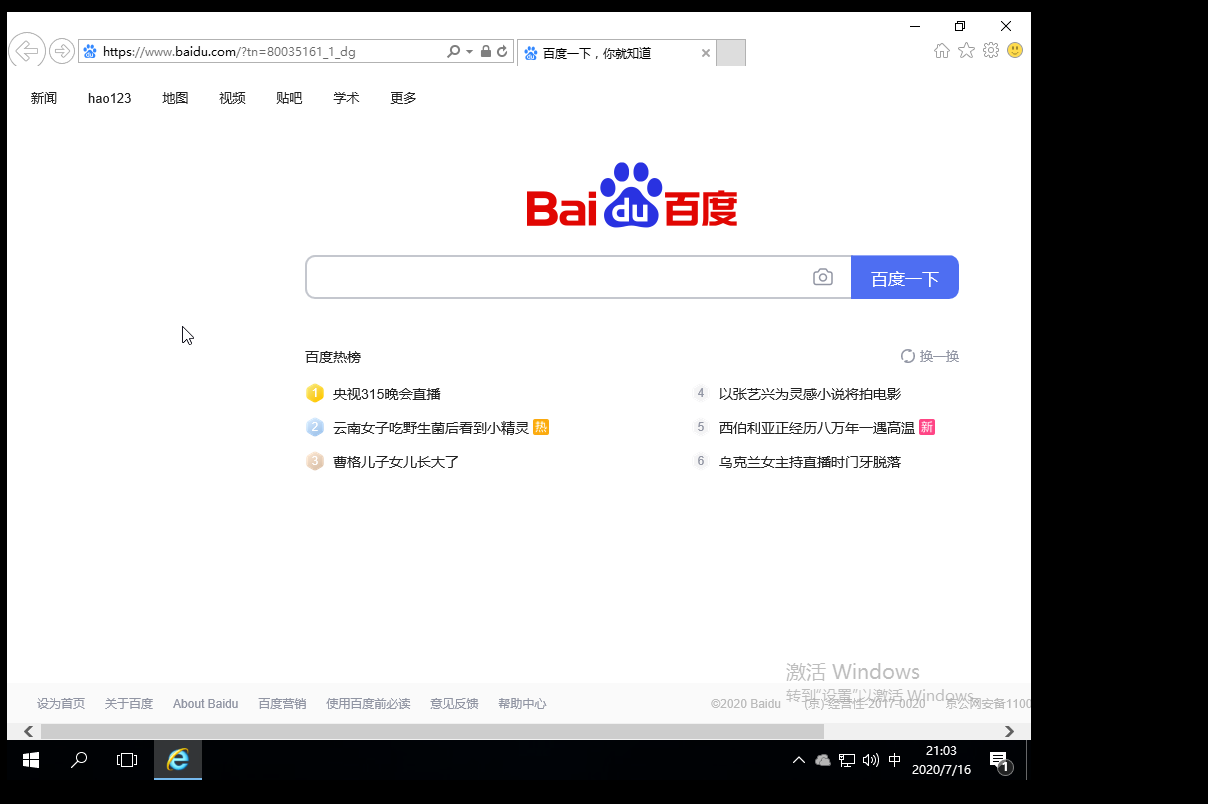Image resolution: width=1208 pixels, height=804 pixels.
Task: Open Task View from the taskbar
Action: point(127,760)
